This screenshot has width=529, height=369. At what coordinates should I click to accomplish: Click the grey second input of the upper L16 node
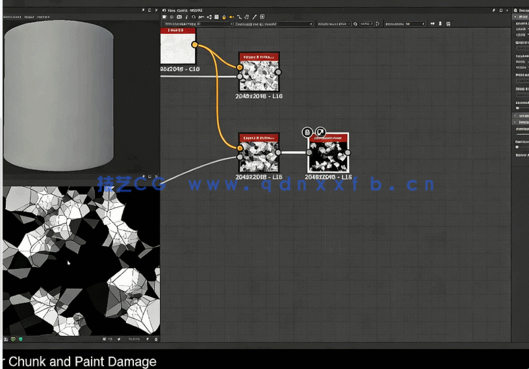click(x=240, y=77)
